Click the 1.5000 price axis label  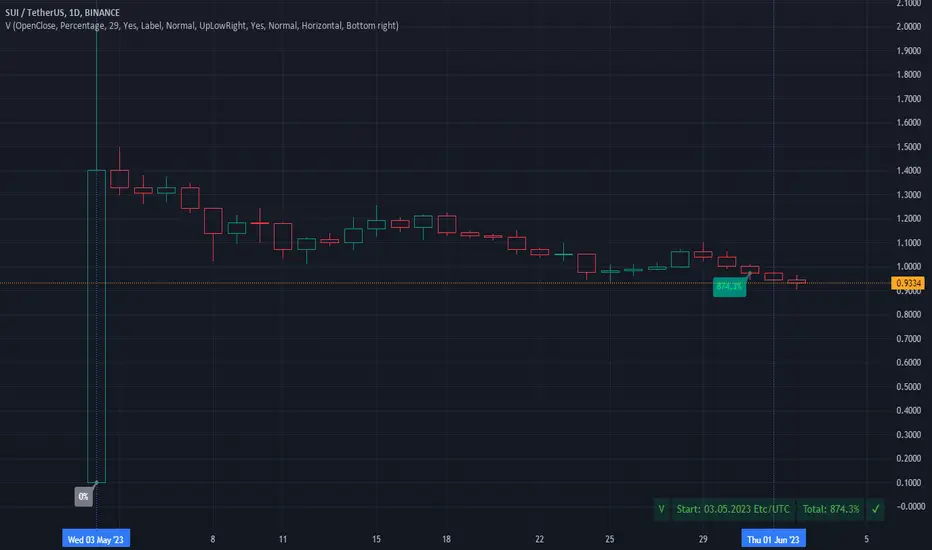(909, 147)
